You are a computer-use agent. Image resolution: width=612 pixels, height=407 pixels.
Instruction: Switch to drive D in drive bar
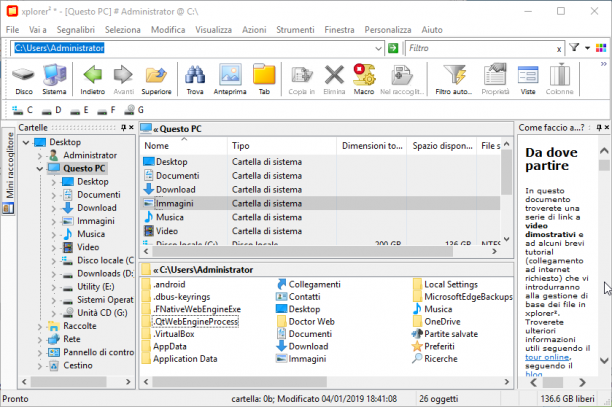pos(52,110)
